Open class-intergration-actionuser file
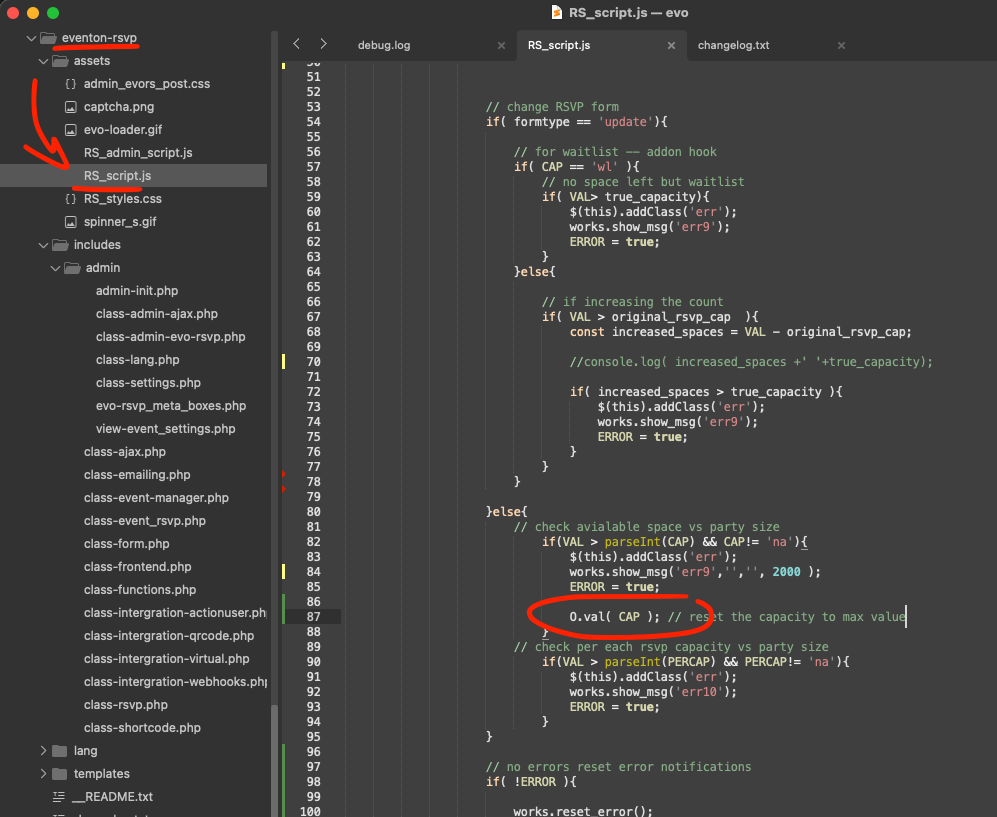Image resolution: width=997 pixels, height=817 pixels. click(175, 613)
